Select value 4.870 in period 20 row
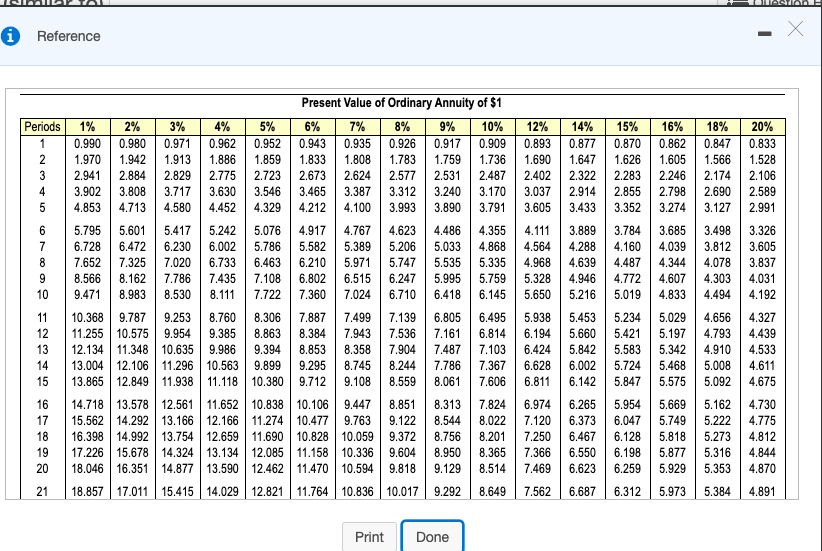The image size is (822, 551). (762, 469)
